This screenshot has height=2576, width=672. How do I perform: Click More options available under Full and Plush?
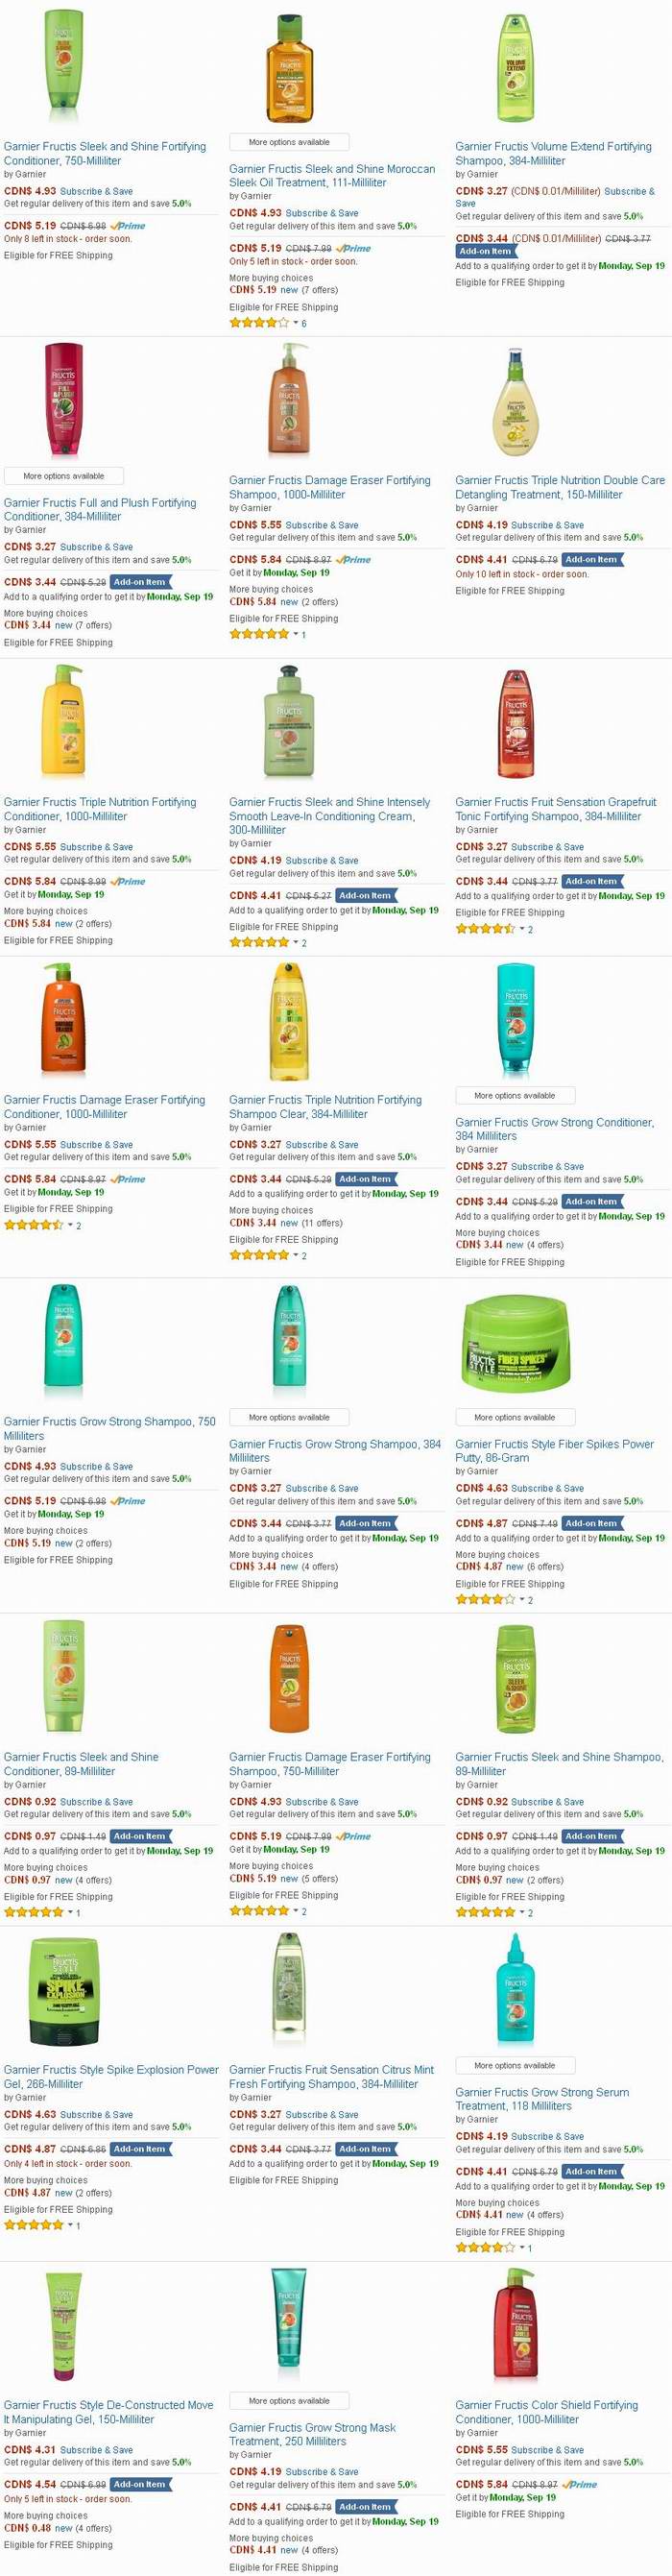tap(63, 476)
